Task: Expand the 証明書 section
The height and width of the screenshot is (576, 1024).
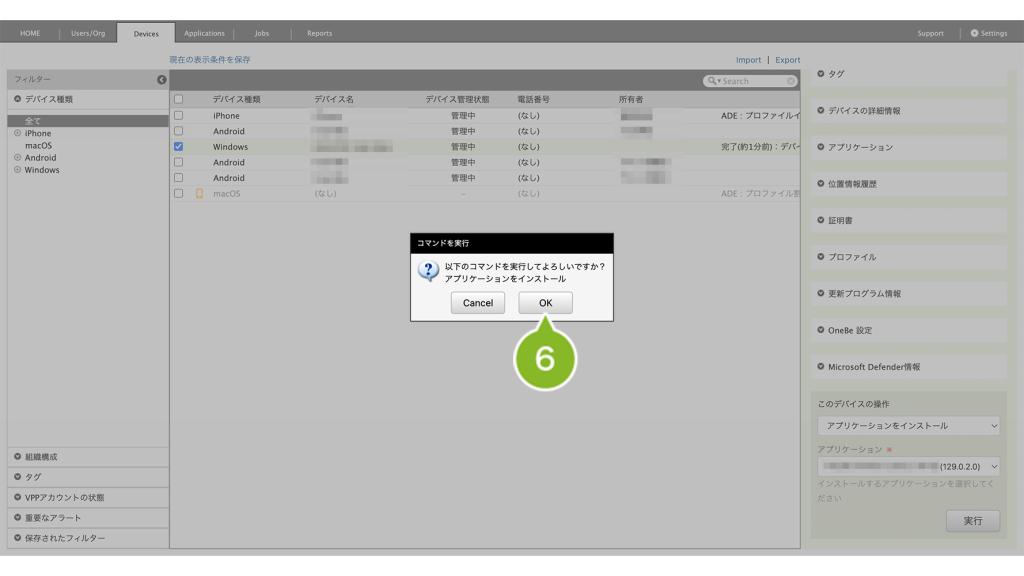Action: [x=821, y=220]
